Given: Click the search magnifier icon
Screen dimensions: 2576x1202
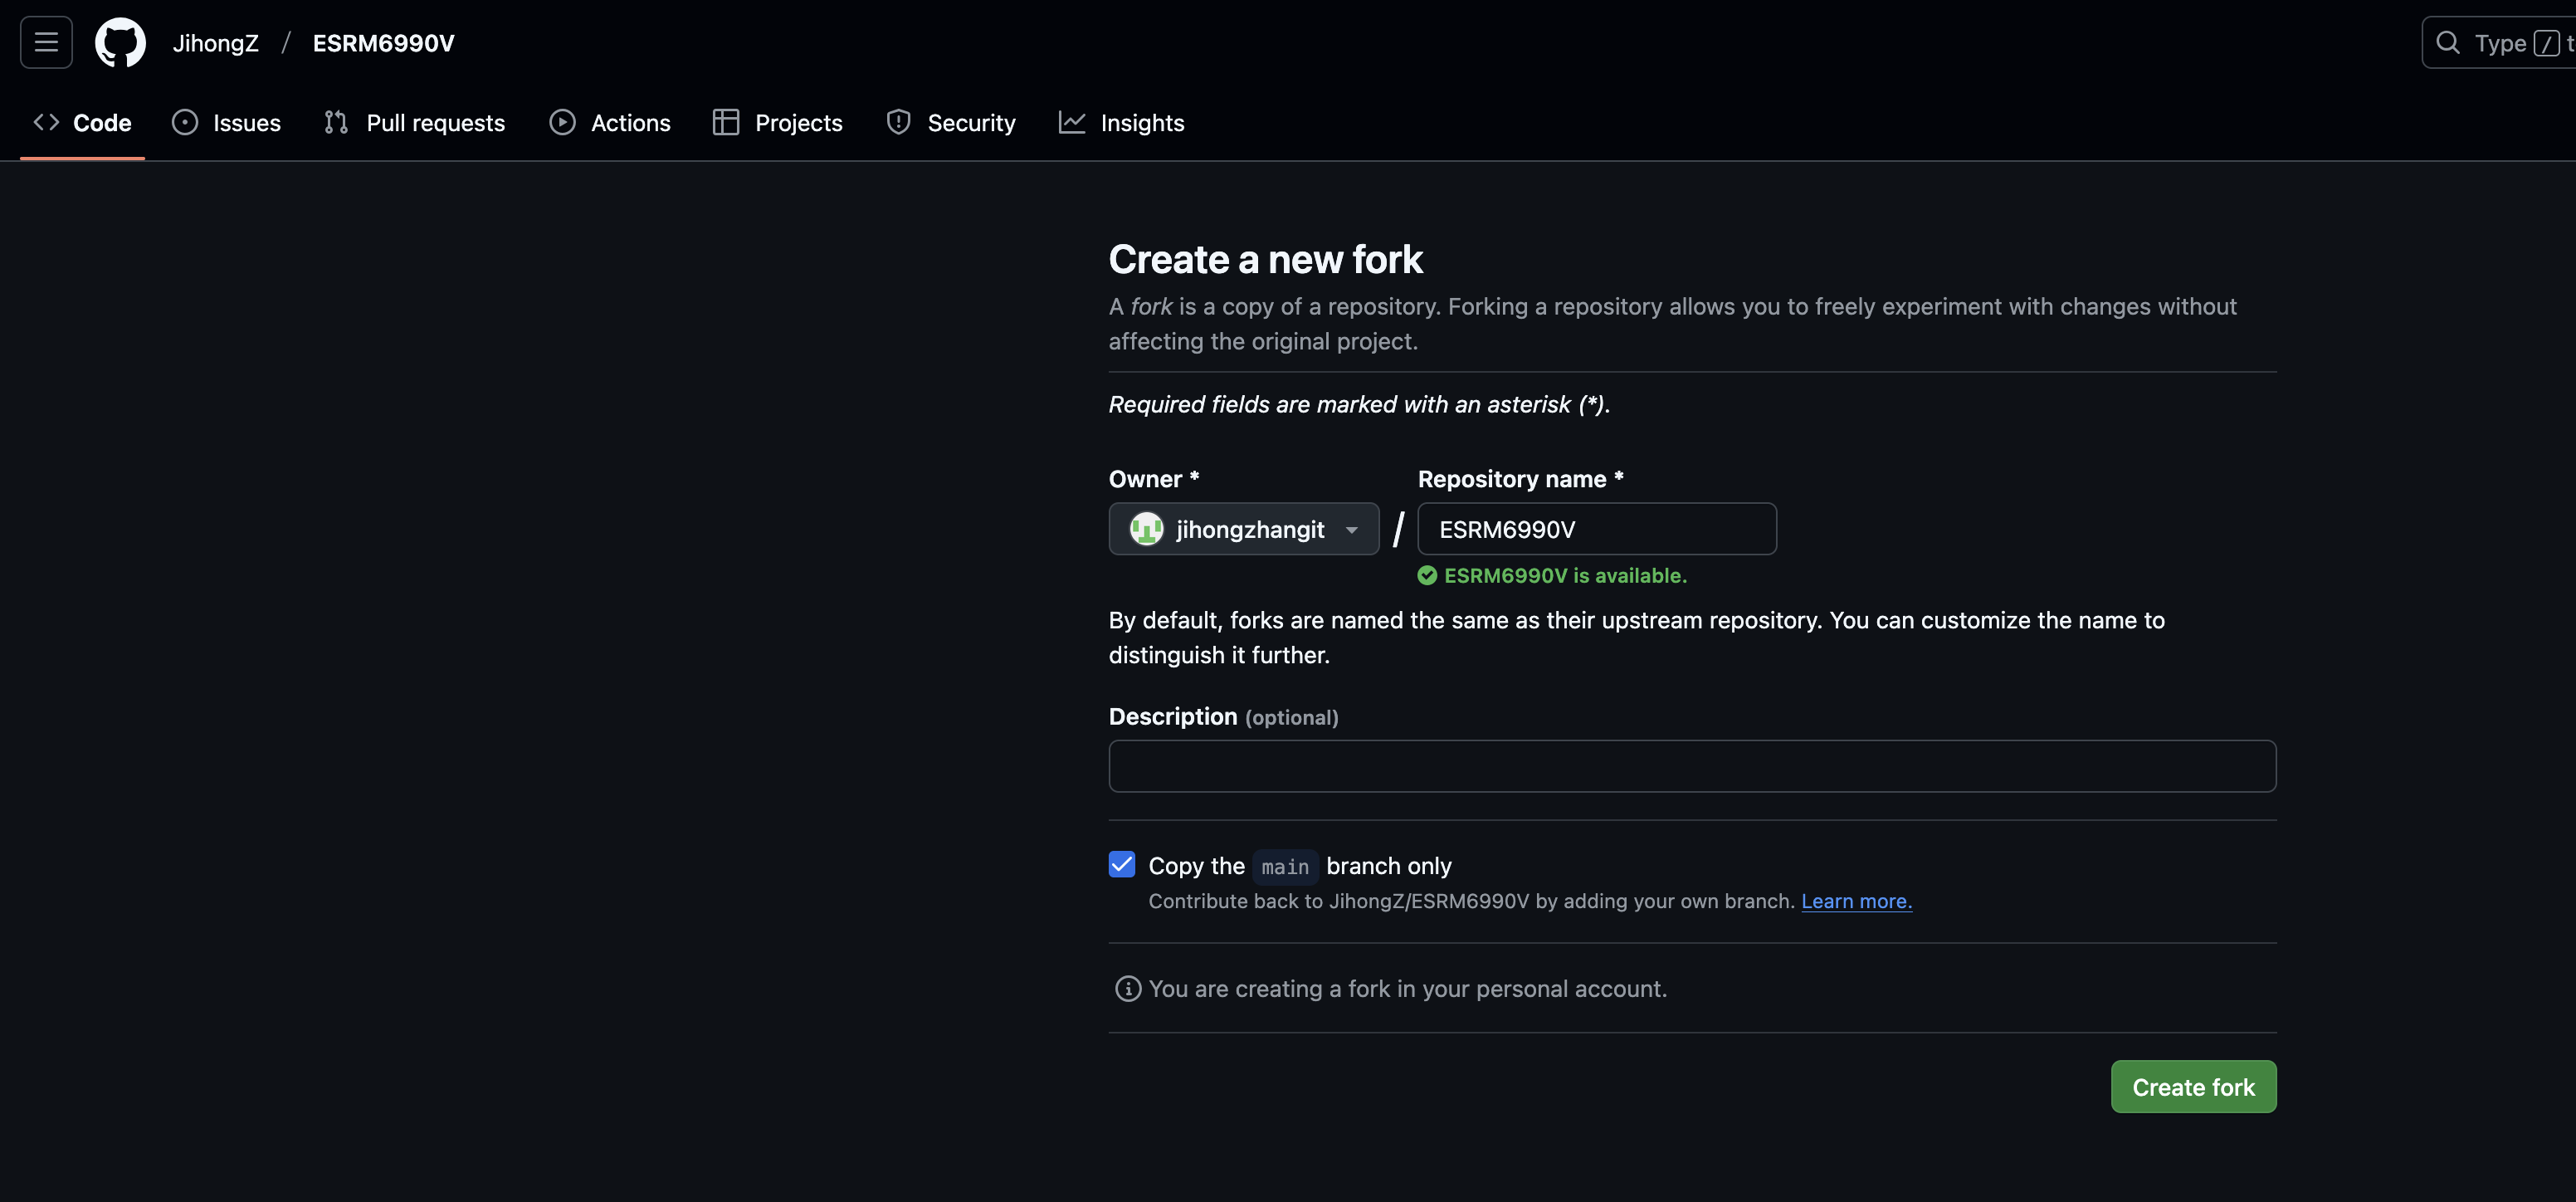Looking at the screenshot, I should [x=2447, y=42].
